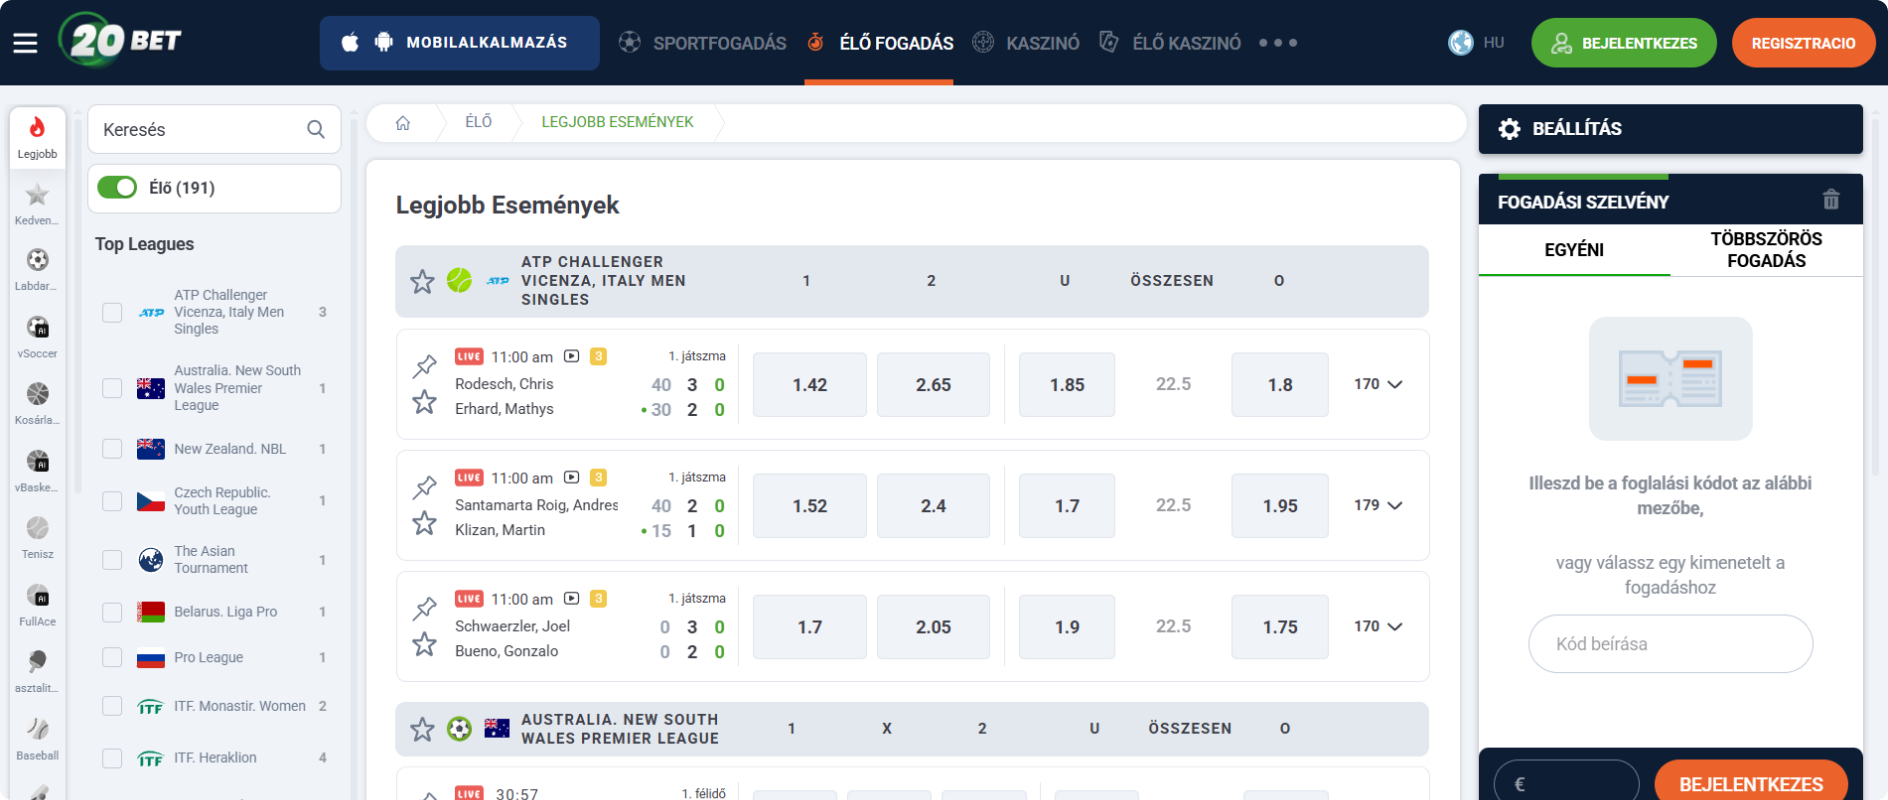Select vSoccer icon in sidebar
The image size is (1888, 800).
click(x=37, y=327)
